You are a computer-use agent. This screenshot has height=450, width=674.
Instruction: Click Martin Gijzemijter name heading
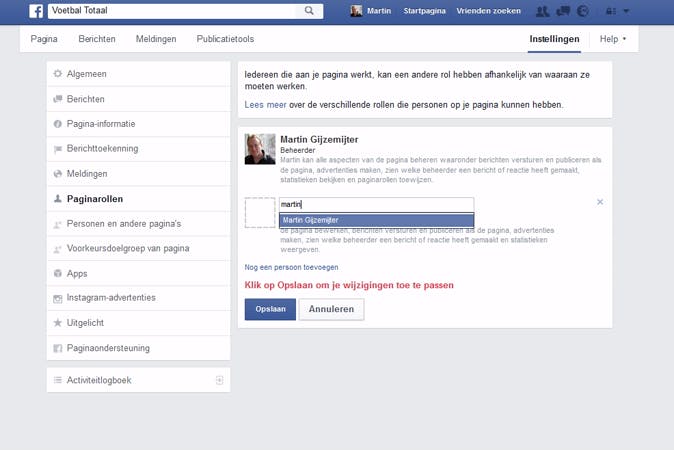point(319,139)
